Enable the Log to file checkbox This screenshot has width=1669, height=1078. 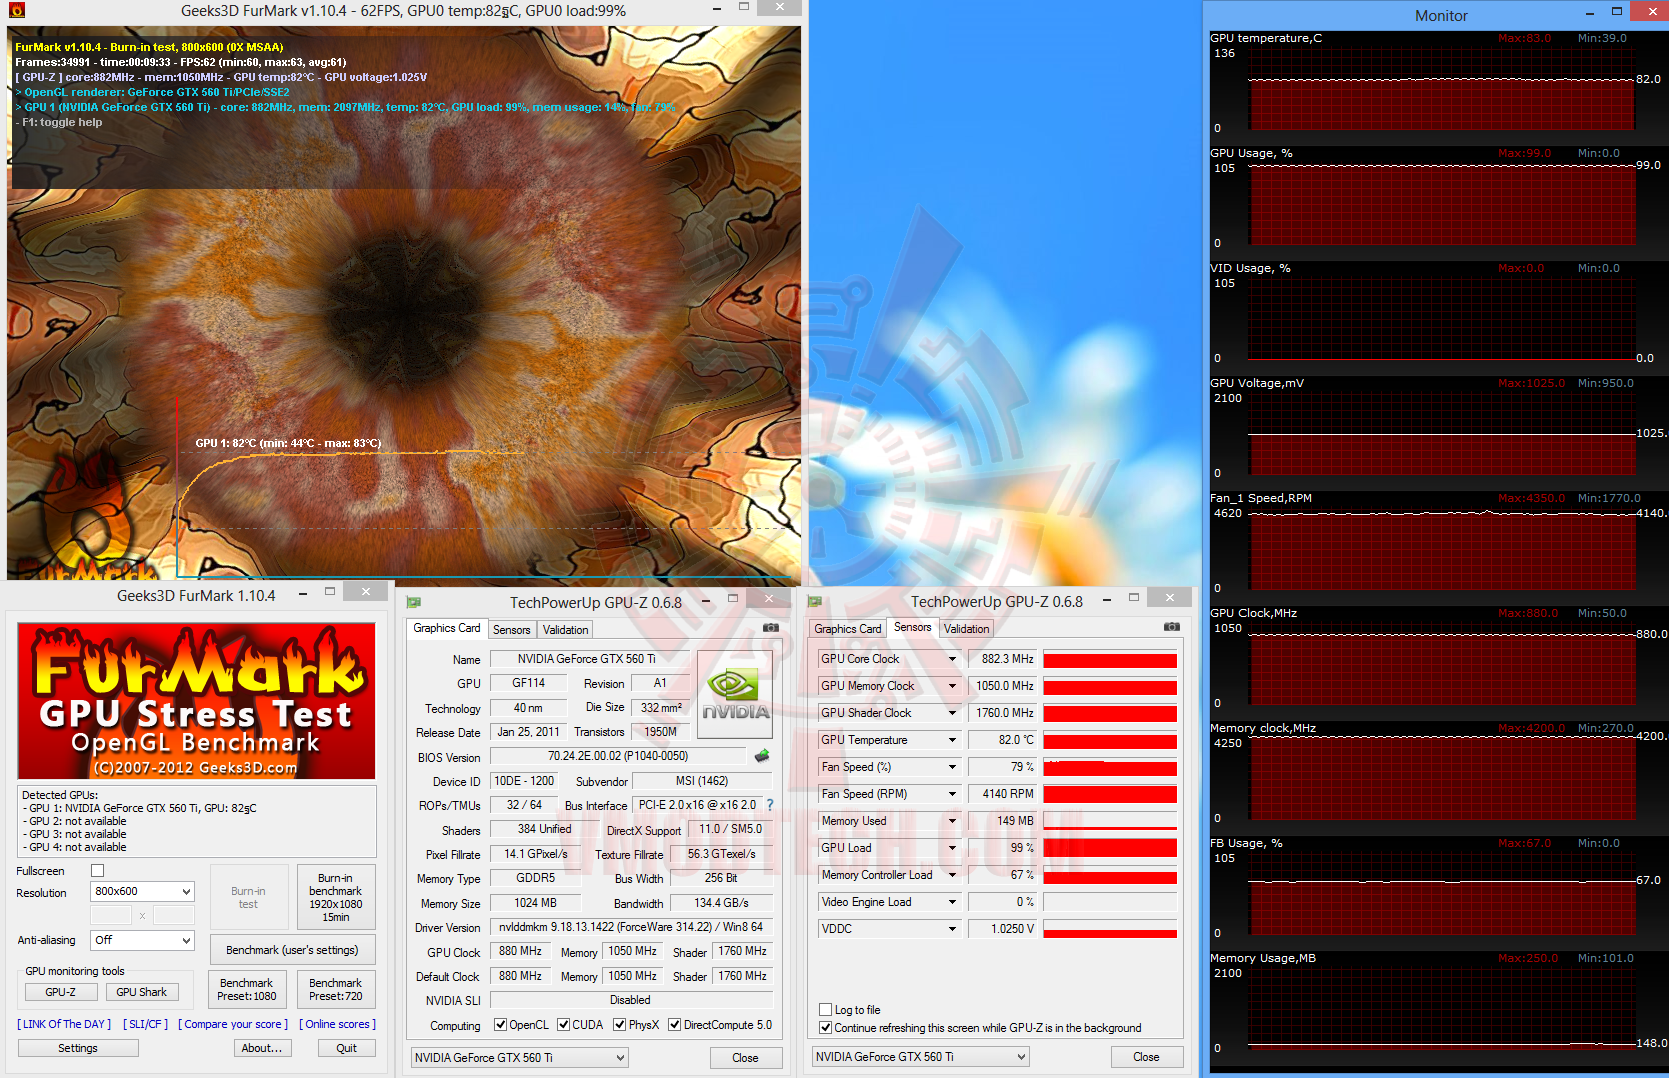pyautogui.click(x=826, y=1010)
